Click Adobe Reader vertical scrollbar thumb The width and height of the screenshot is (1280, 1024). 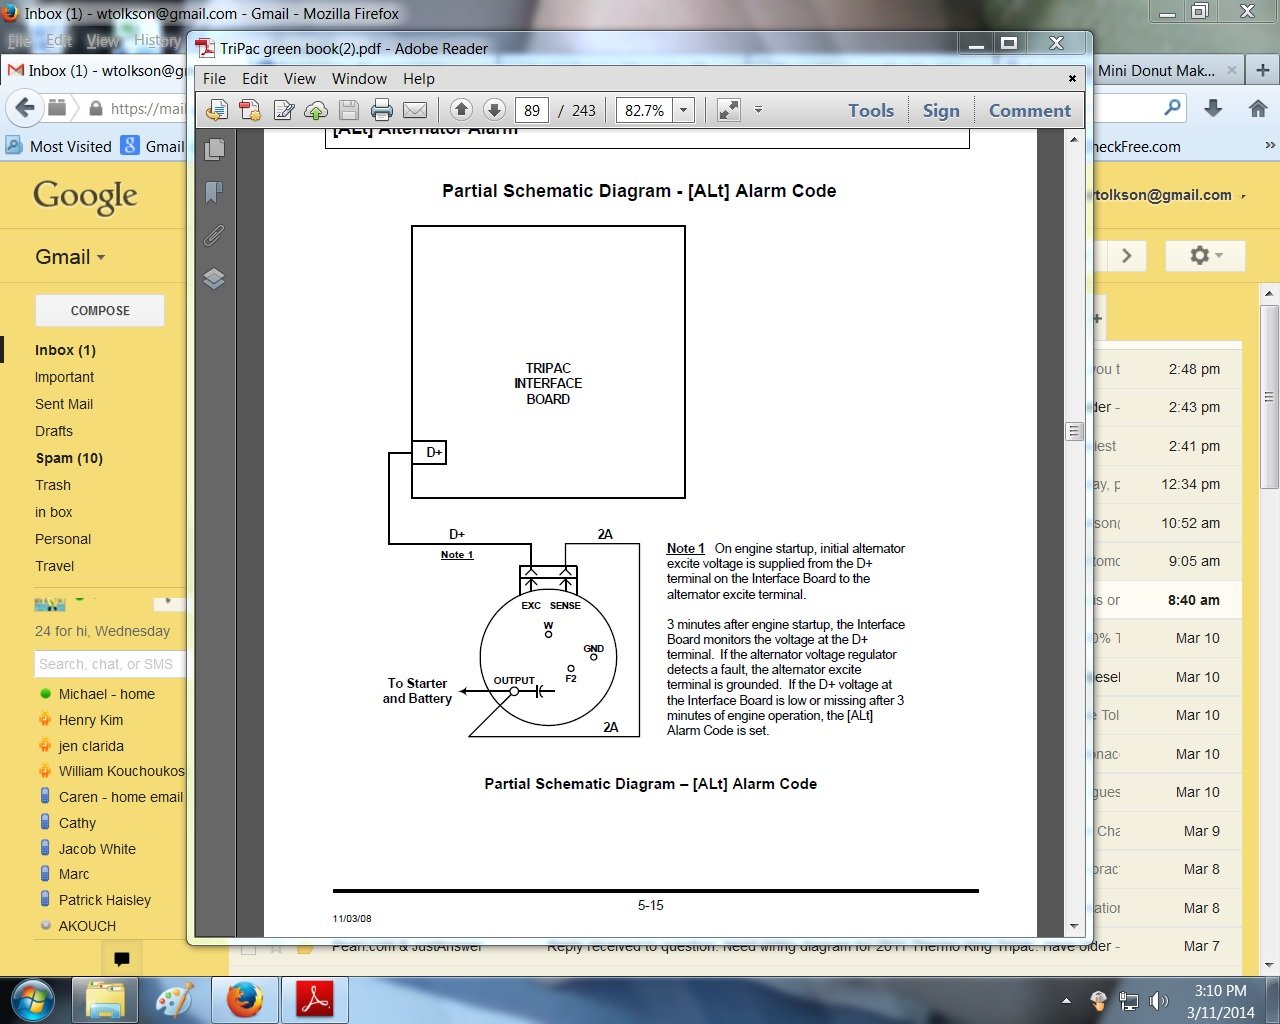pos(1074,432)
